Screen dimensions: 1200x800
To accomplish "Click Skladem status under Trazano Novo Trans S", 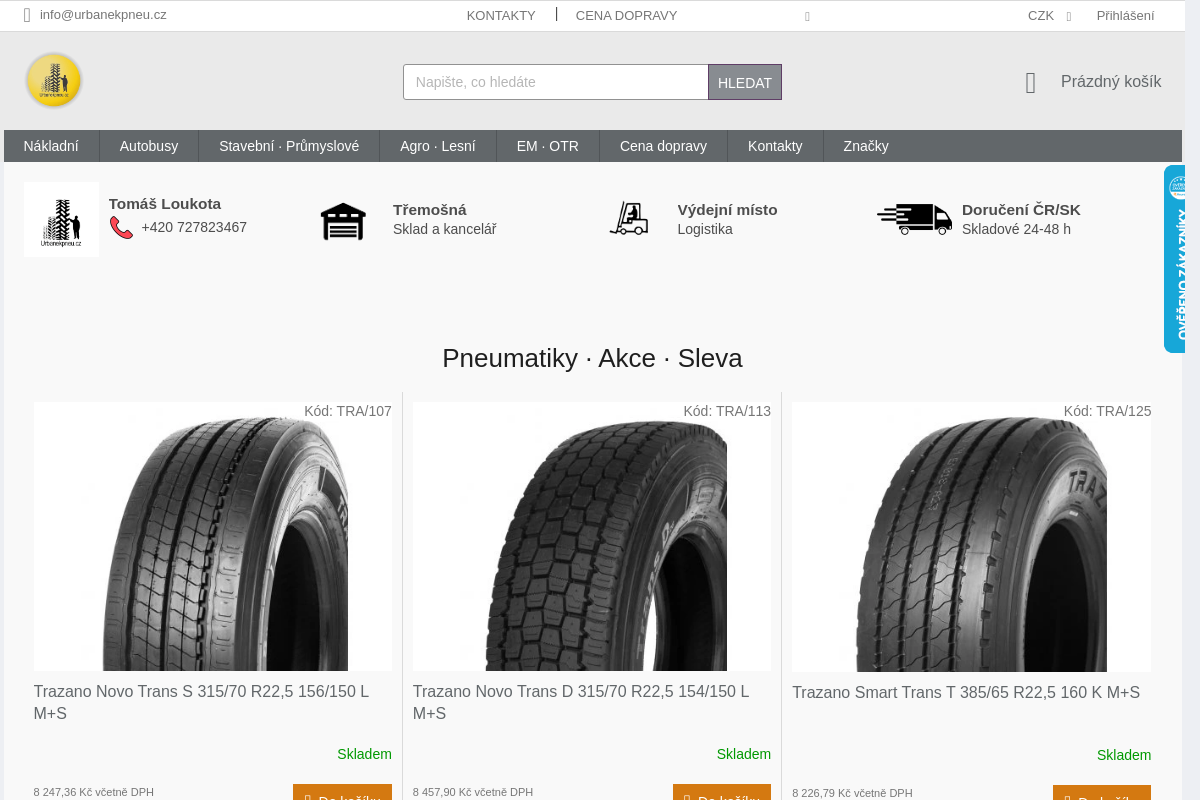I will coord(364,754).
